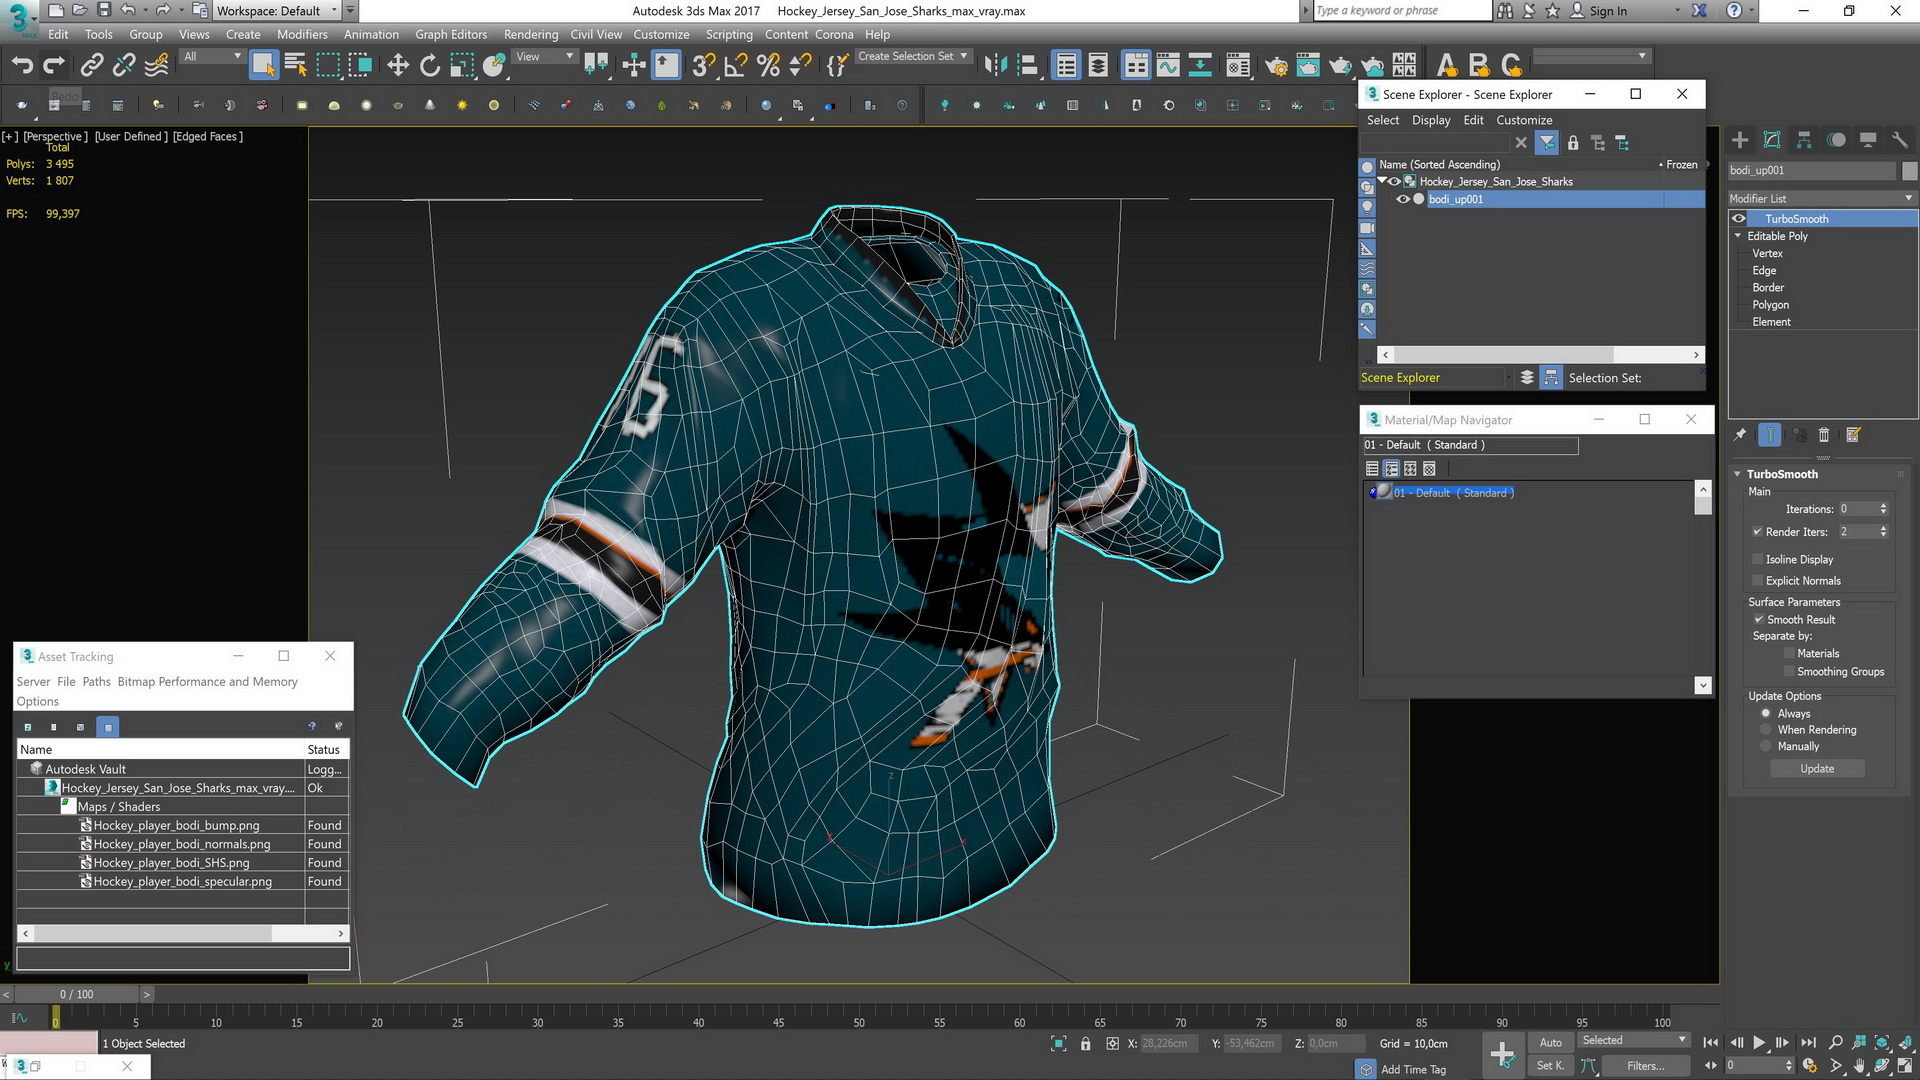This screenshot has width=1920, height=1080.
Task: Remove modifier with trash icon
Action: tap(1823, 435)
